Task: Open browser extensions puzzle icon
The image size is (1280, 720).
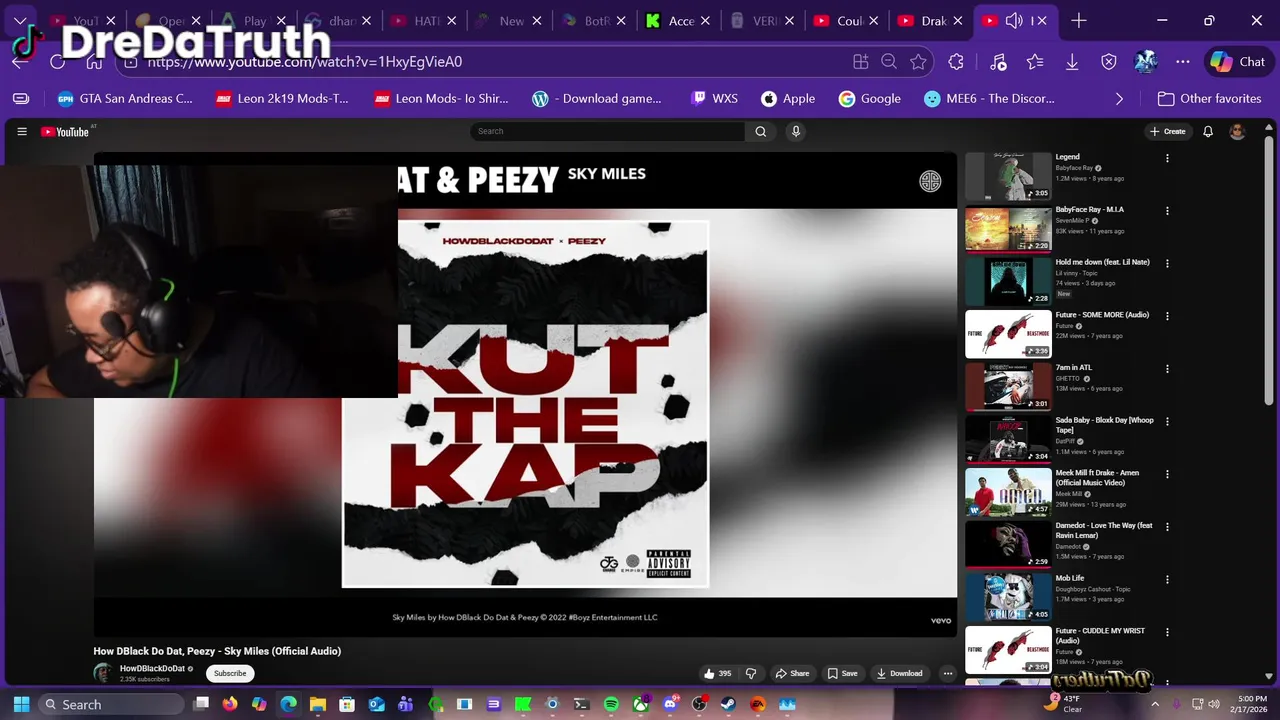Action: tap(956, 62)
